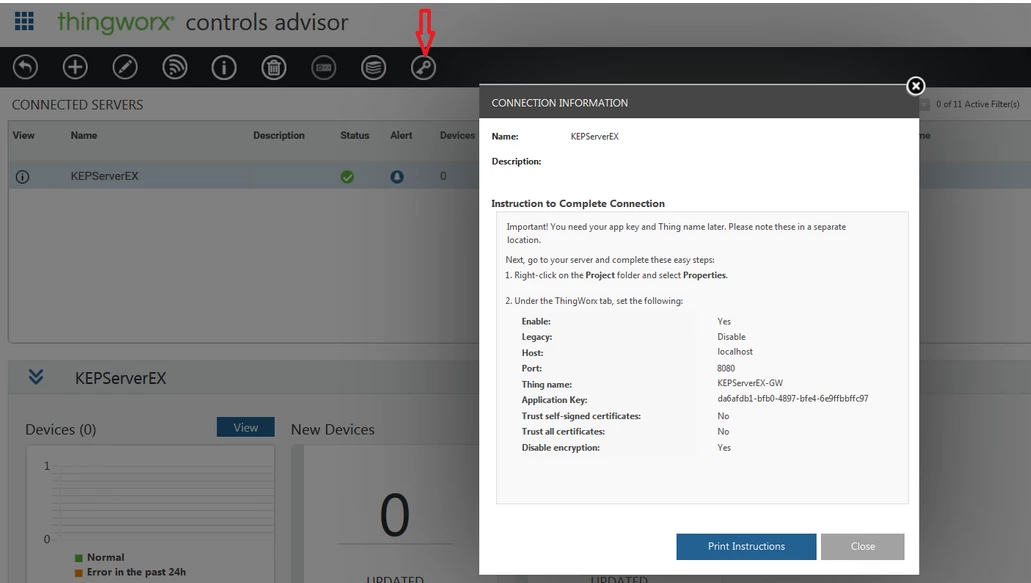Image resolution: width=1031 pixels, height=583 pixels.
Task: Click the Host value localhost
Action: click(734, 352)
